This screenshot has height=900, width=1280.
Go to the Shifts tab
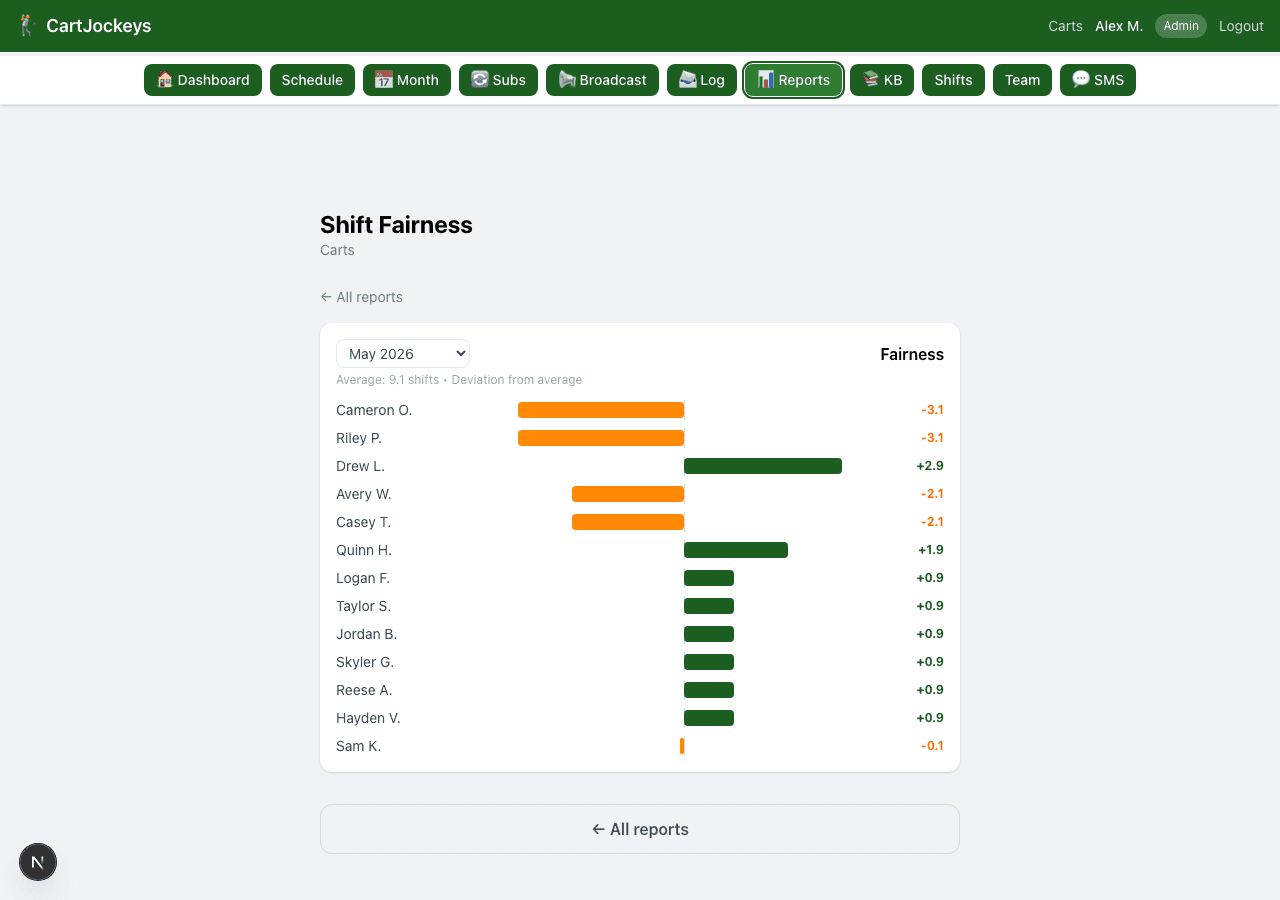click(953, 80)
